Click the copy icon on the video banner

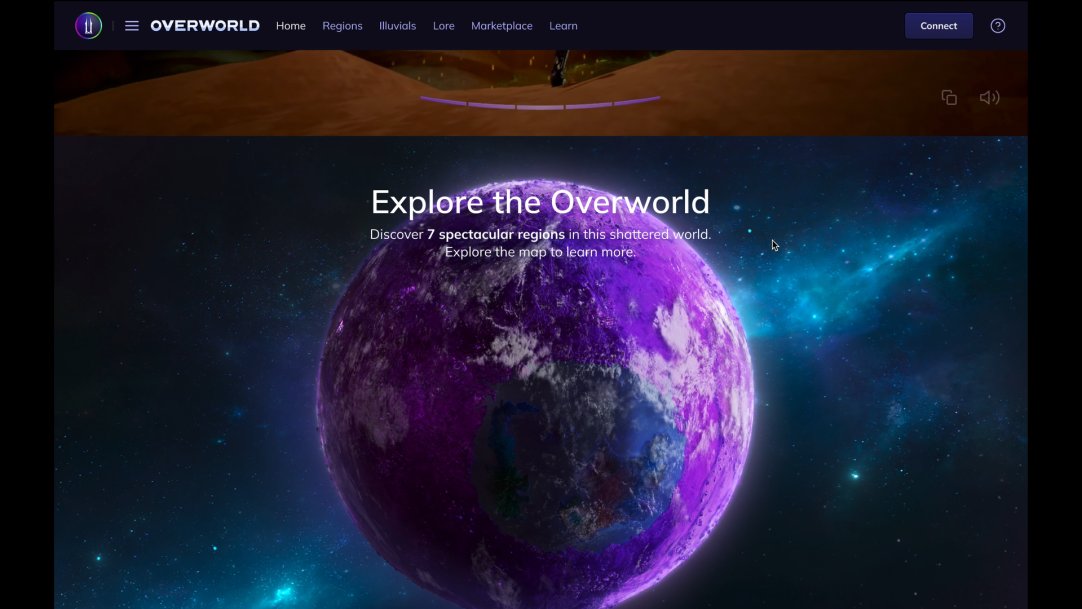click(950, 97)
